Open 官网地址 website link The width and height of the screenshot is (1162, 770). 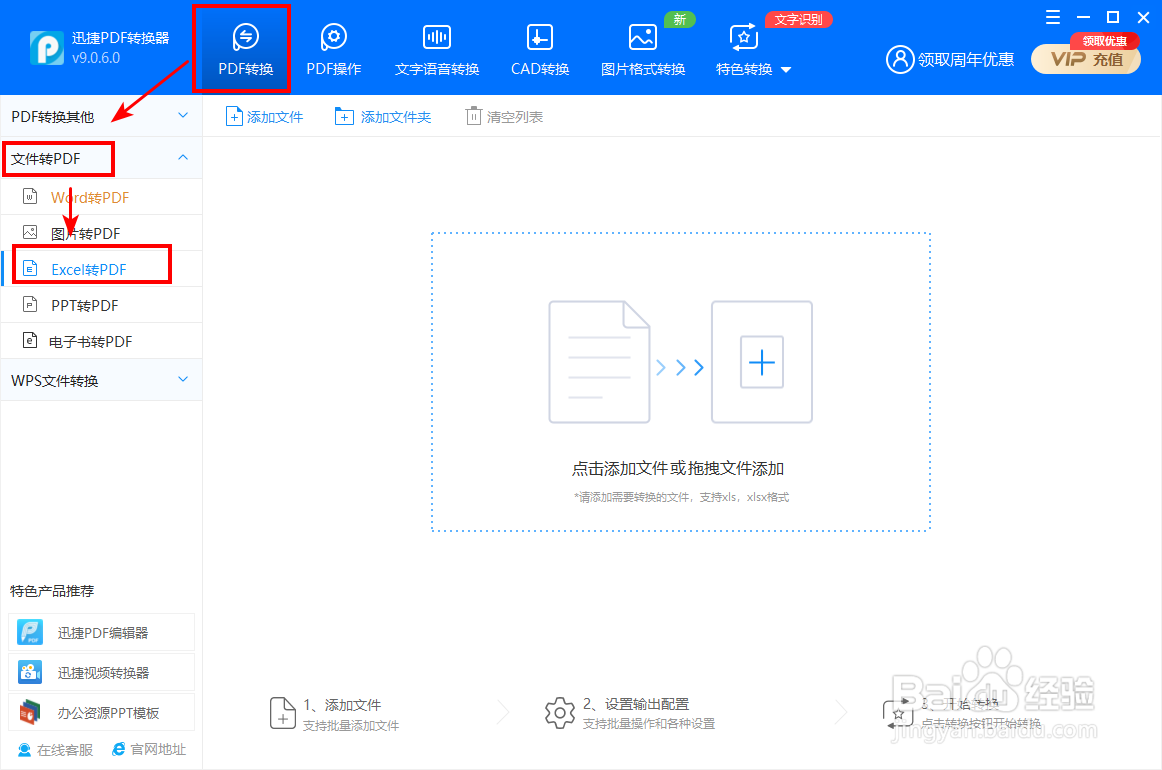[149, 750]
